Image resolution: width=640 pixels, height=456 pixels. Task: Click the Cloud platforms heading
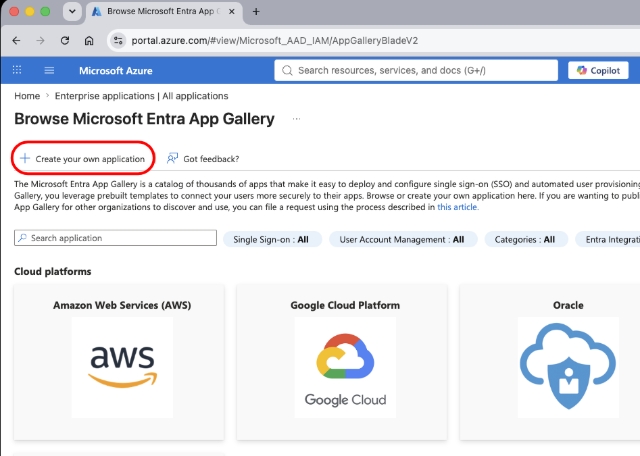tap(53, 271)
